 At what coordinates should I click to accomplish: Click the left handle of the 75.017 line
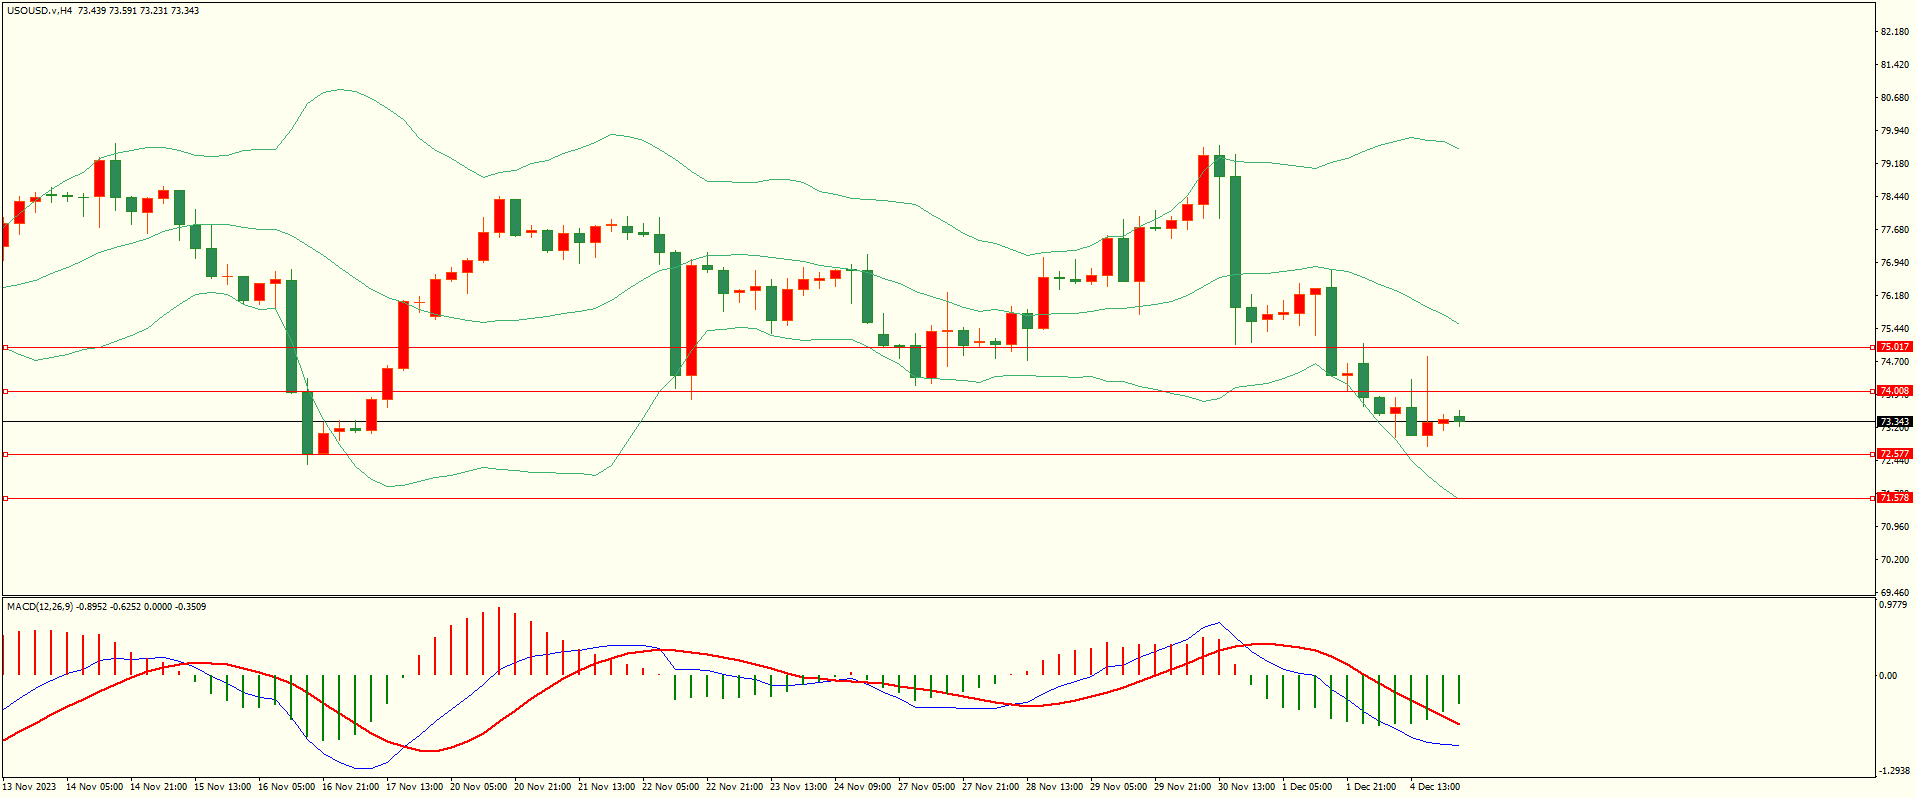(5, 347)
